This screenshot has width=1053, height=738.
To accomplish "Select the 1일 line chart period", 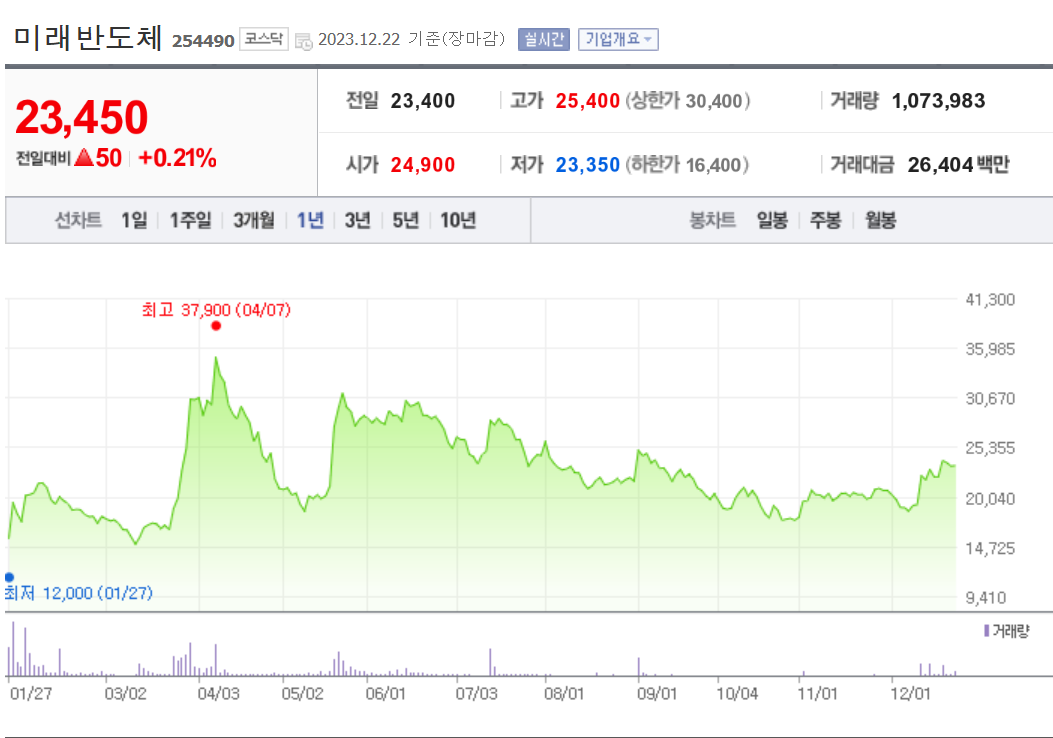I will tap(134, 220).
